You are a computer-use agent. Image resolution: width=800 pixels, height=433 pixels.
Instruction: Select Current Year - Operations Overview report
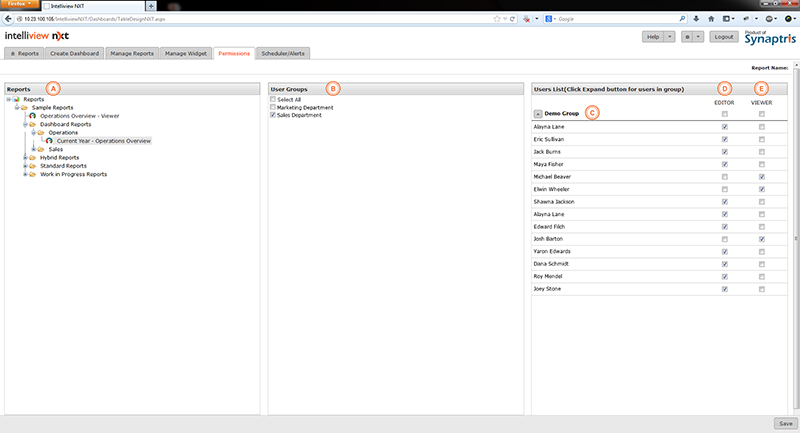[104, 141]
